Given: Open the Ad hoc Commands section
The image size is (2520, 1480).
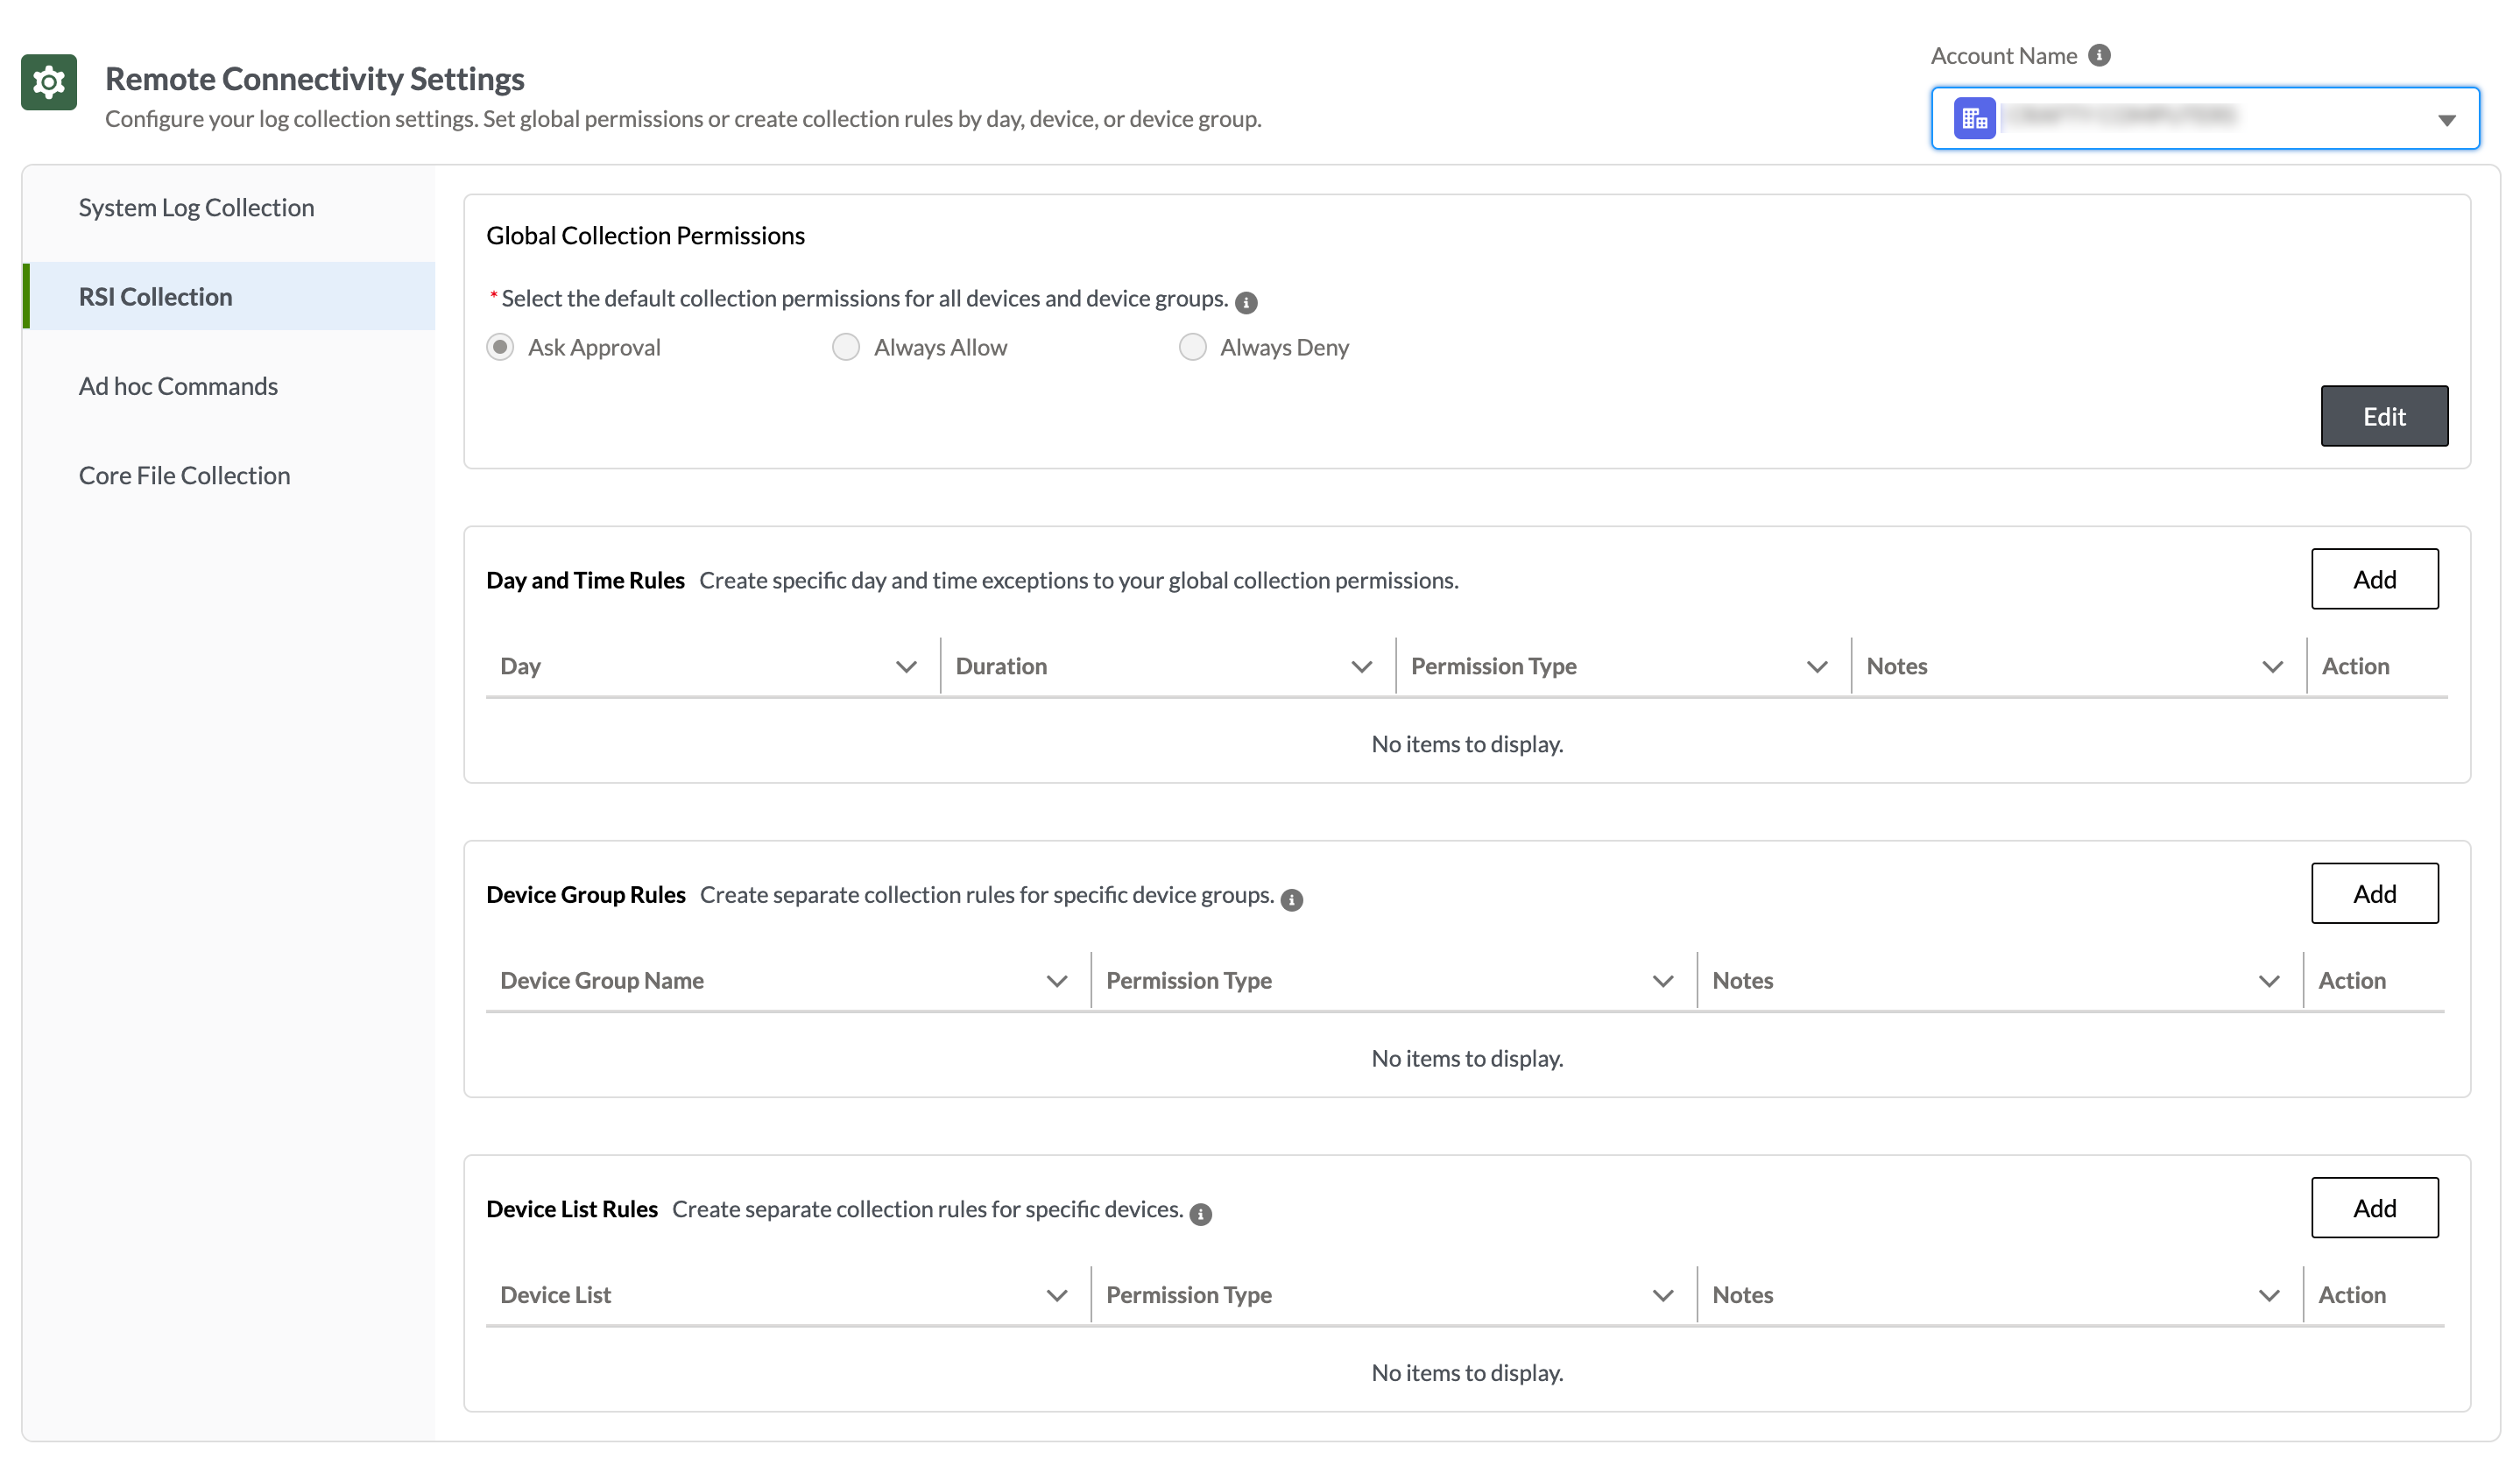Looking at the screenshot, I should (178, 385).
